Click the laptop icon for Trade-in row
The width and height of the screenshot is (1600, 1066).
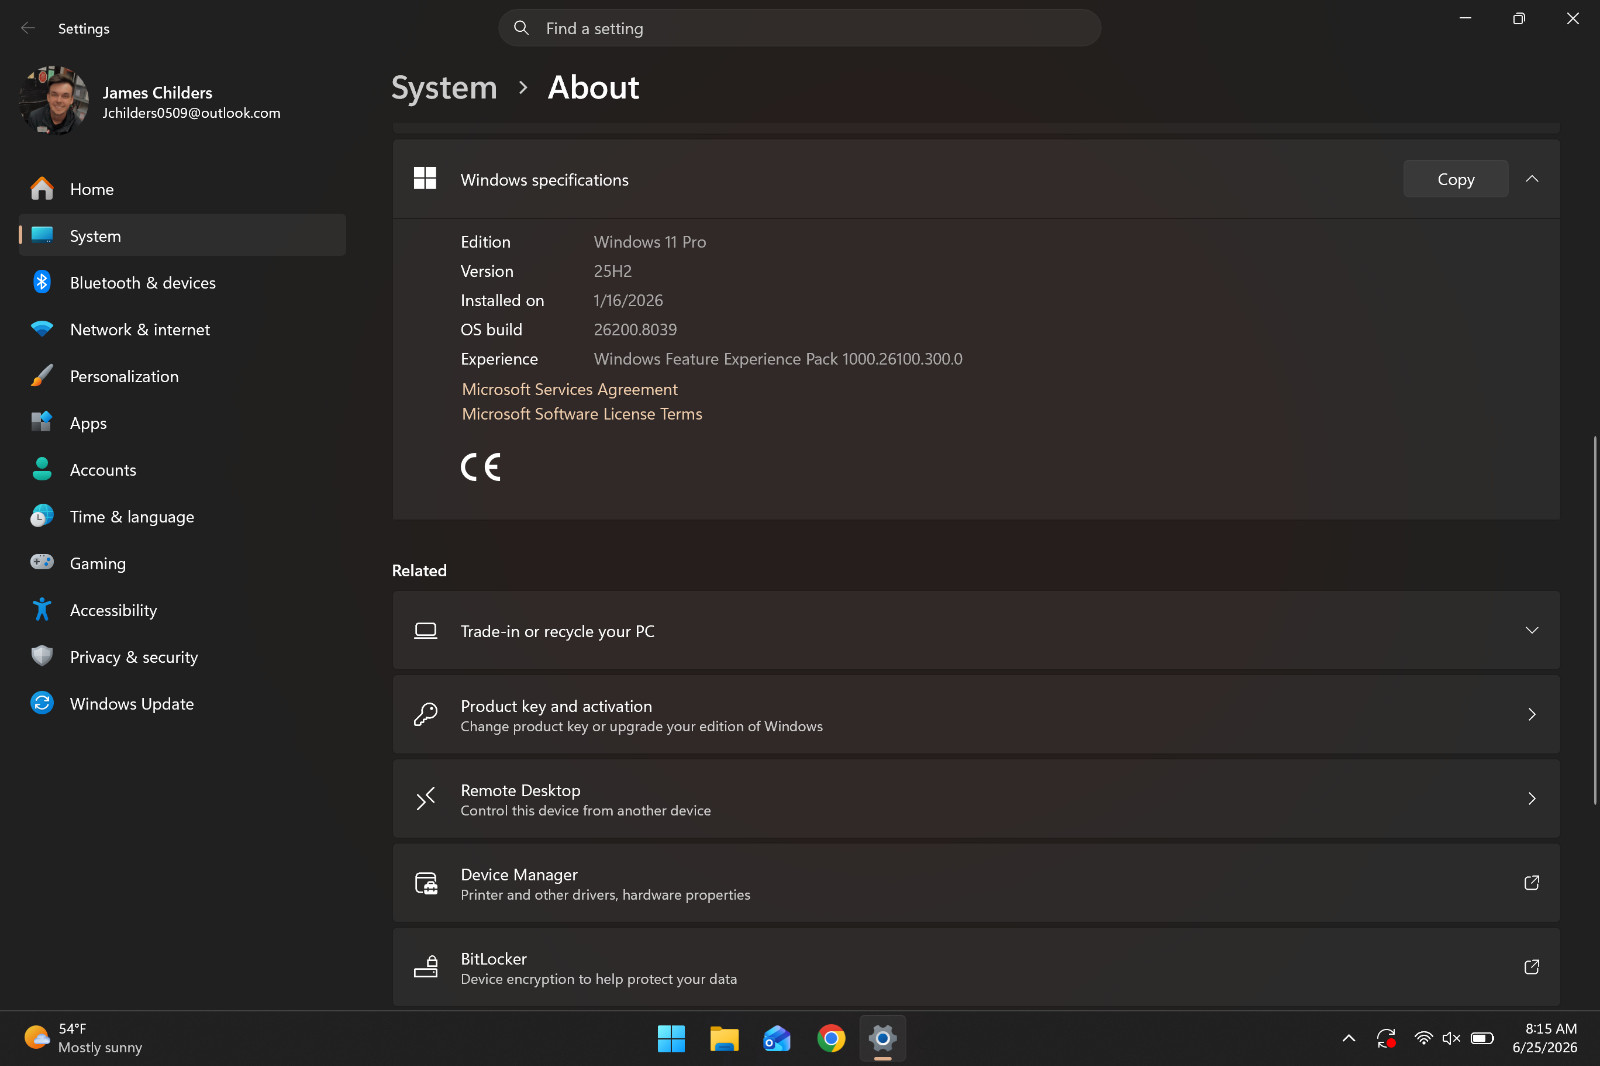pyautogui.click(x=426, y=631)
